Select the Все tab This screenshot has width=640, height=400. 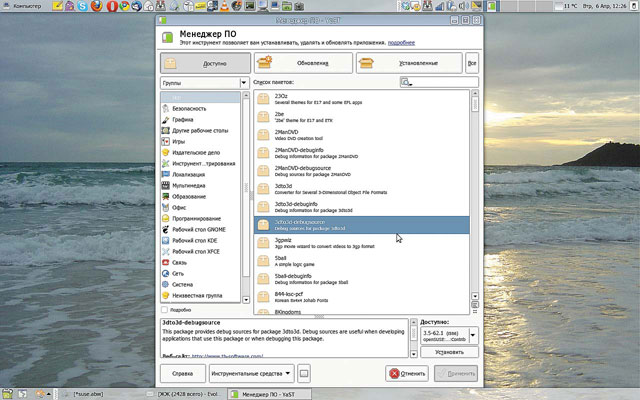[472, 63]
